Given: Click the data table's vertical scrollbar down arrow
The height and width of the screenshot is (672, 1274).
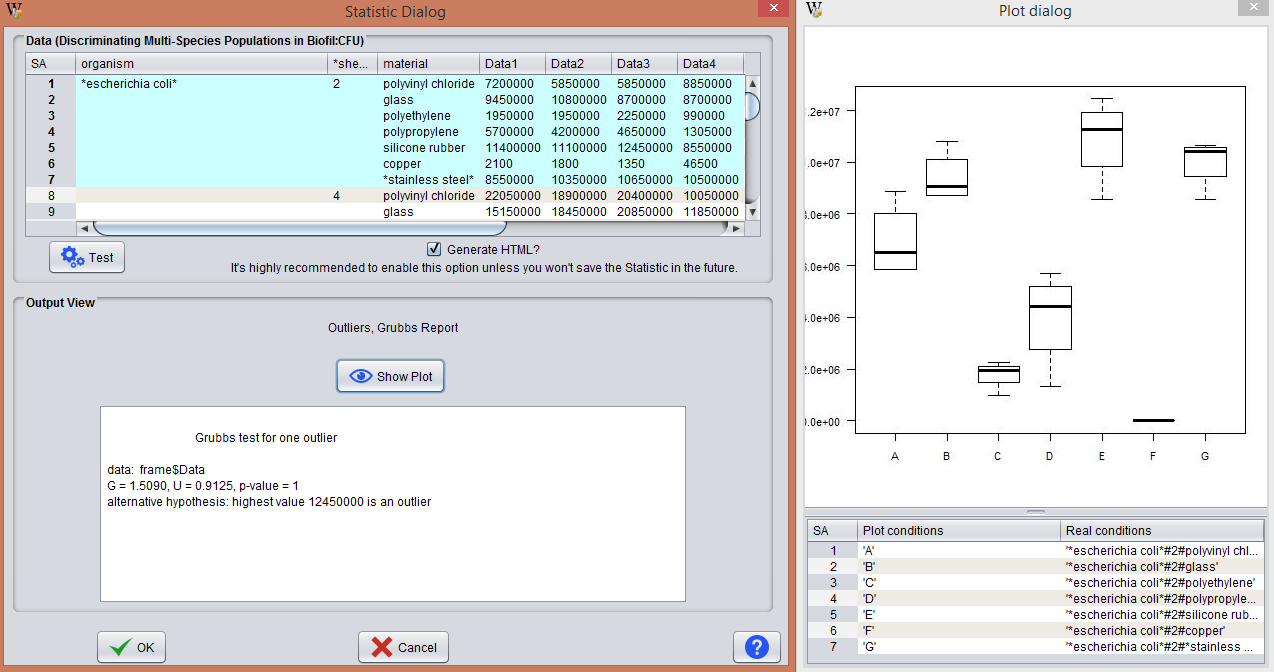Looking at the screenshot, I should pyautogui.click(x=752, y=210).
